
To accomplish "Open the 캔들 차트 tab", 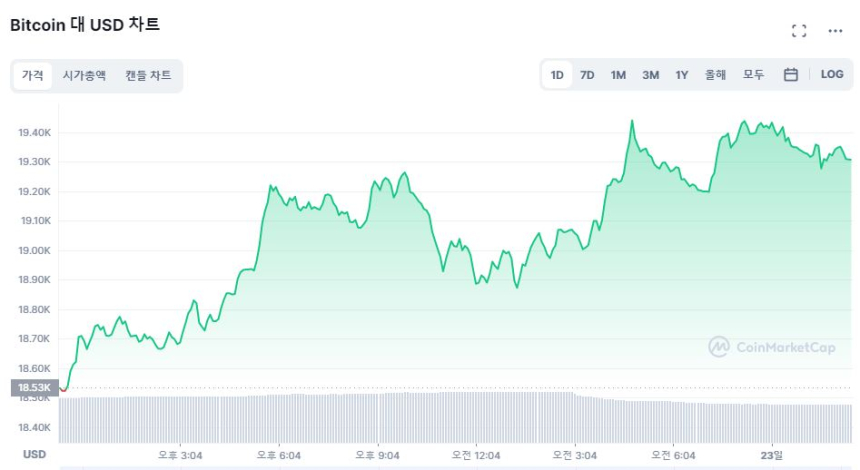I will tap(148, 75).
